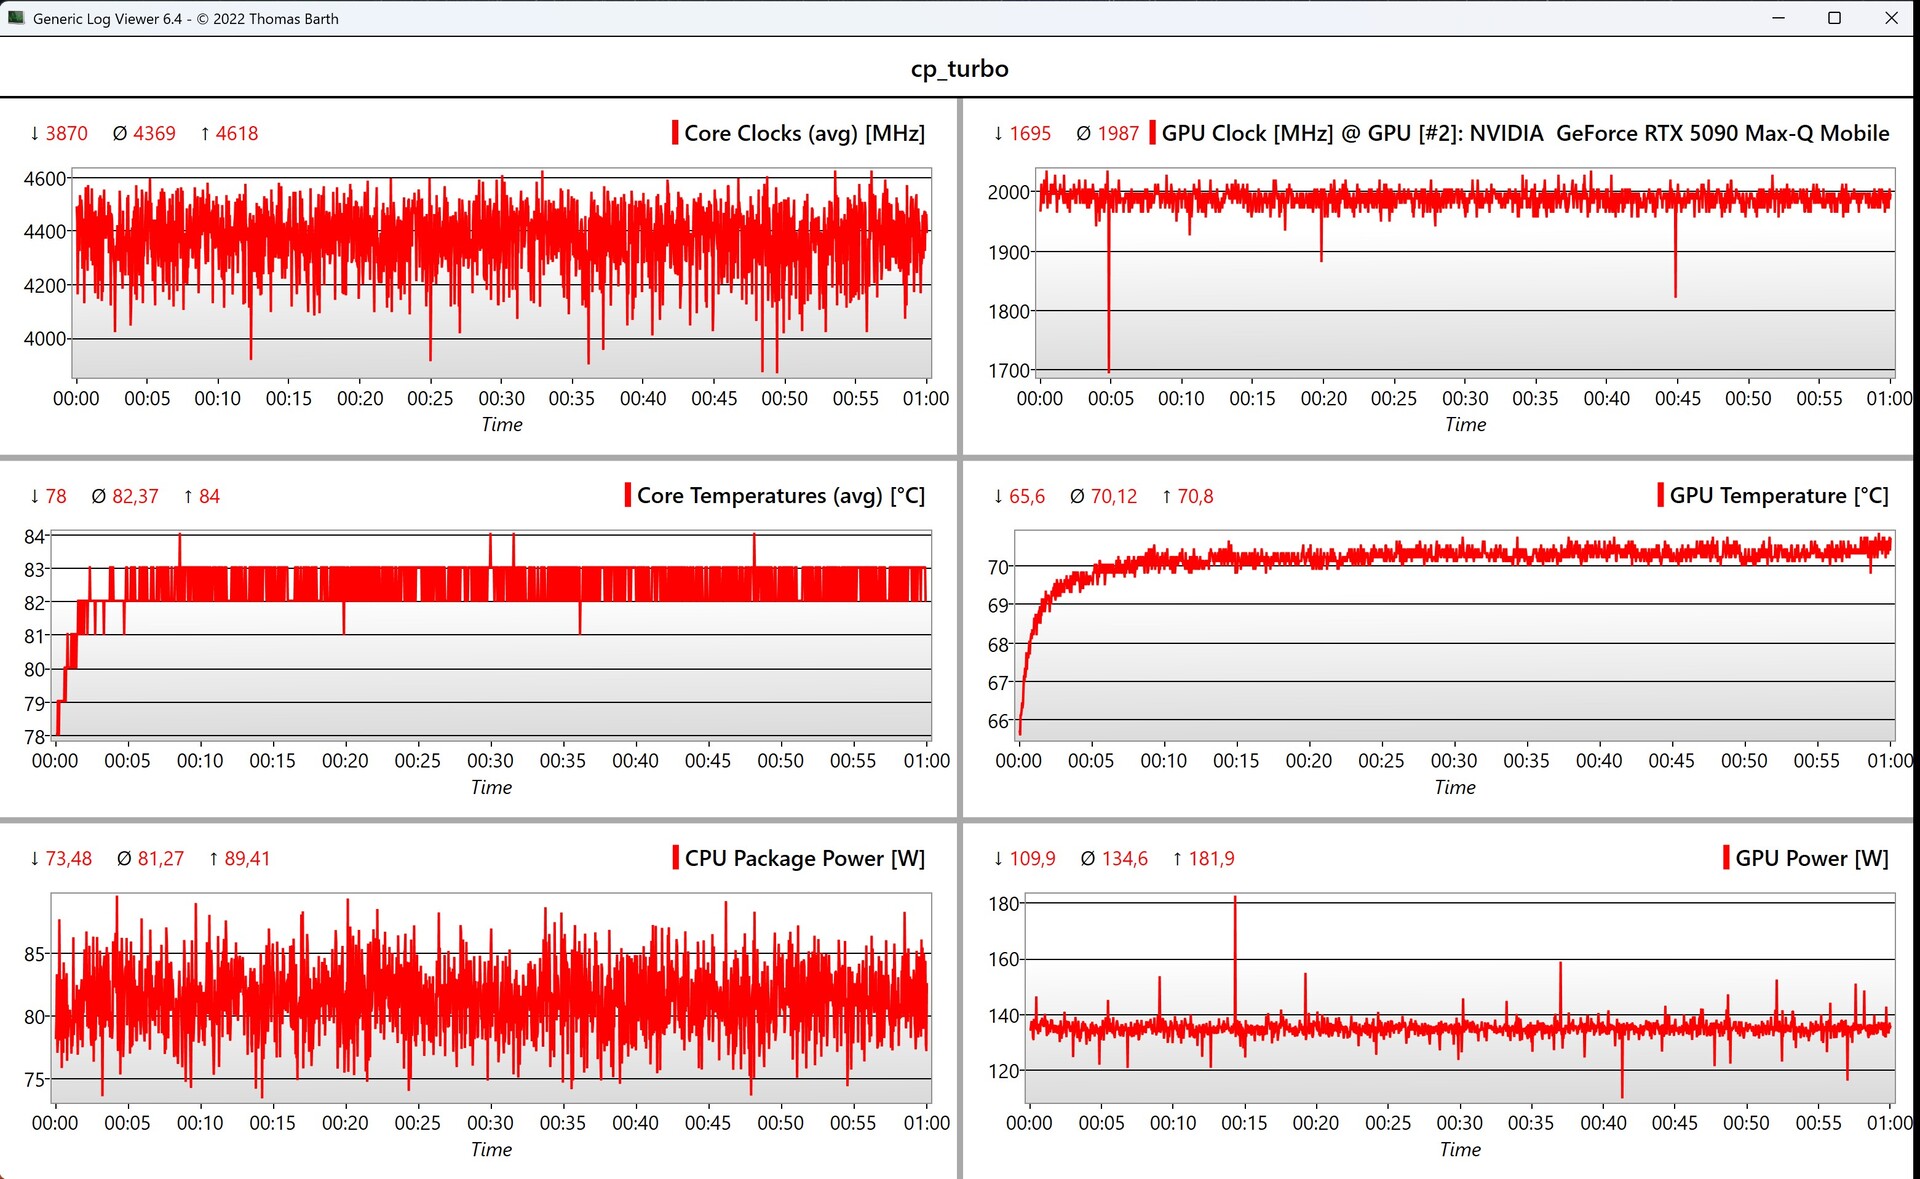Click the 00:45 marker on GPU Power axis
The height and width of the screenshot is (1179, 1920).
(1674, 1123)
